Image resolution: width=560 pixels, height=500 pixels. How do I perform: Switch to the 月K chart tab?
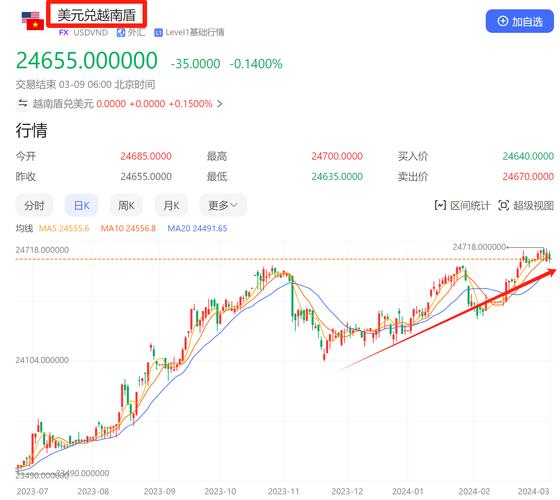pyautogui.click(x=171, y=205)
